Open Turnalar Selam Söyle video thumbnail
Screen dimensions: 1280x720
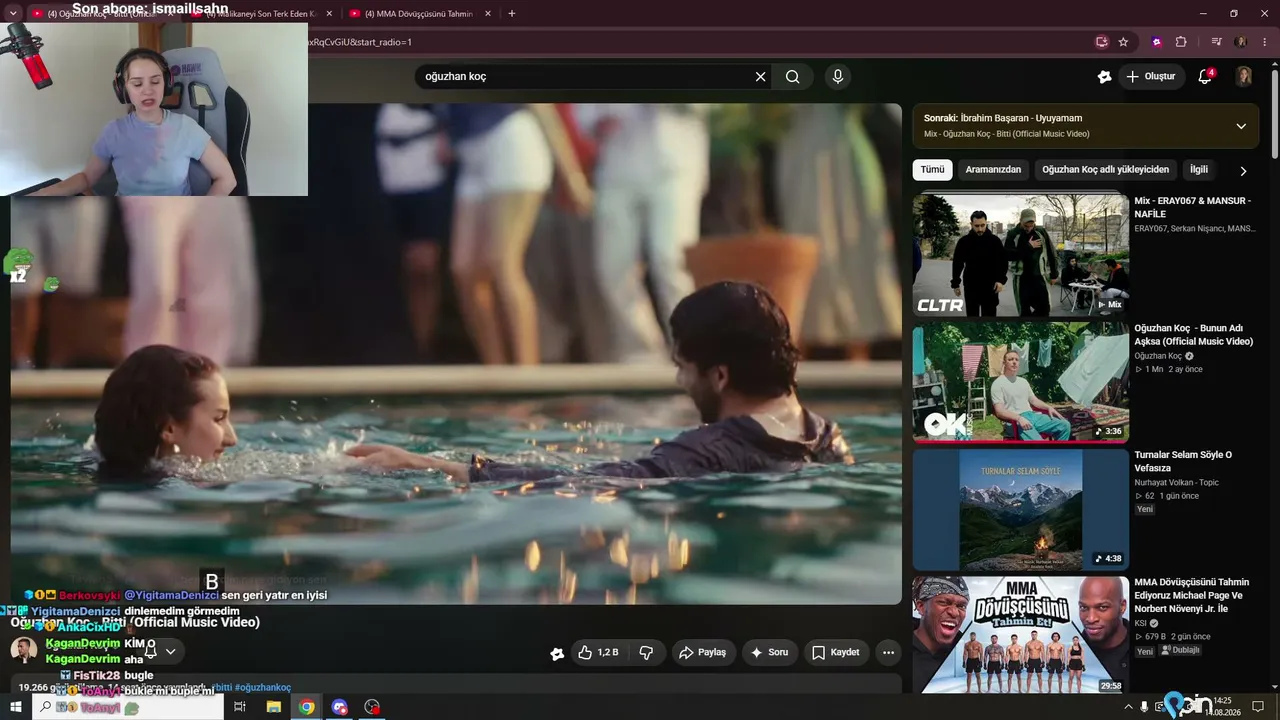[1020, 509]
